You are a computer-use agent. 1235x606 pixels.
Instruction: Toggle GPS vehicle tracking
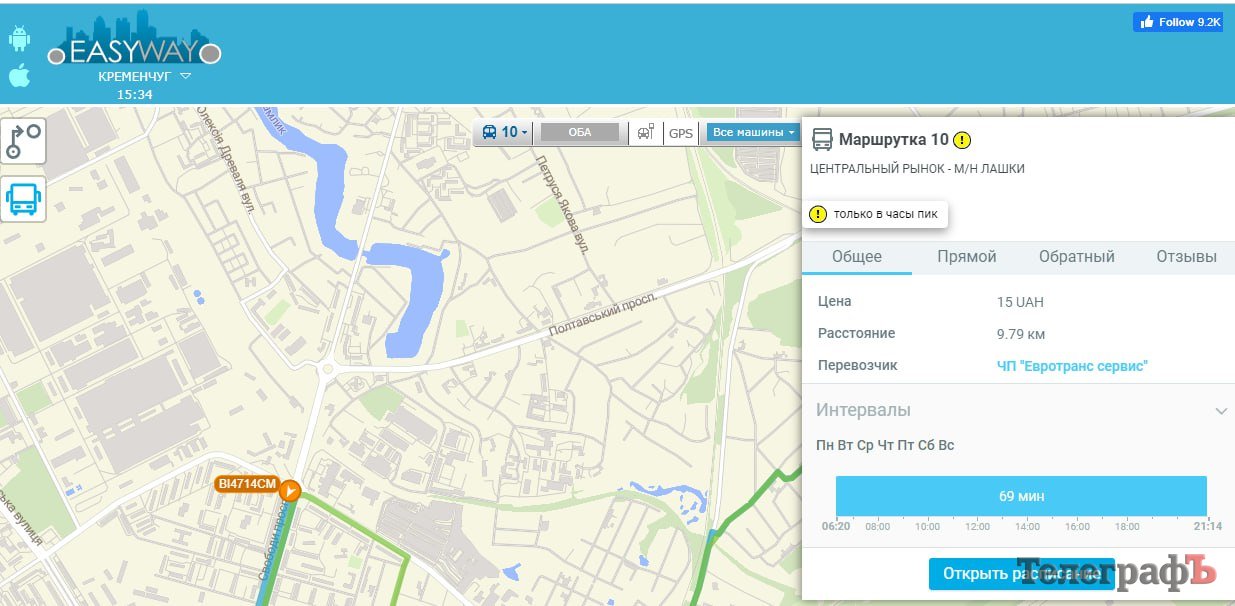680,133
